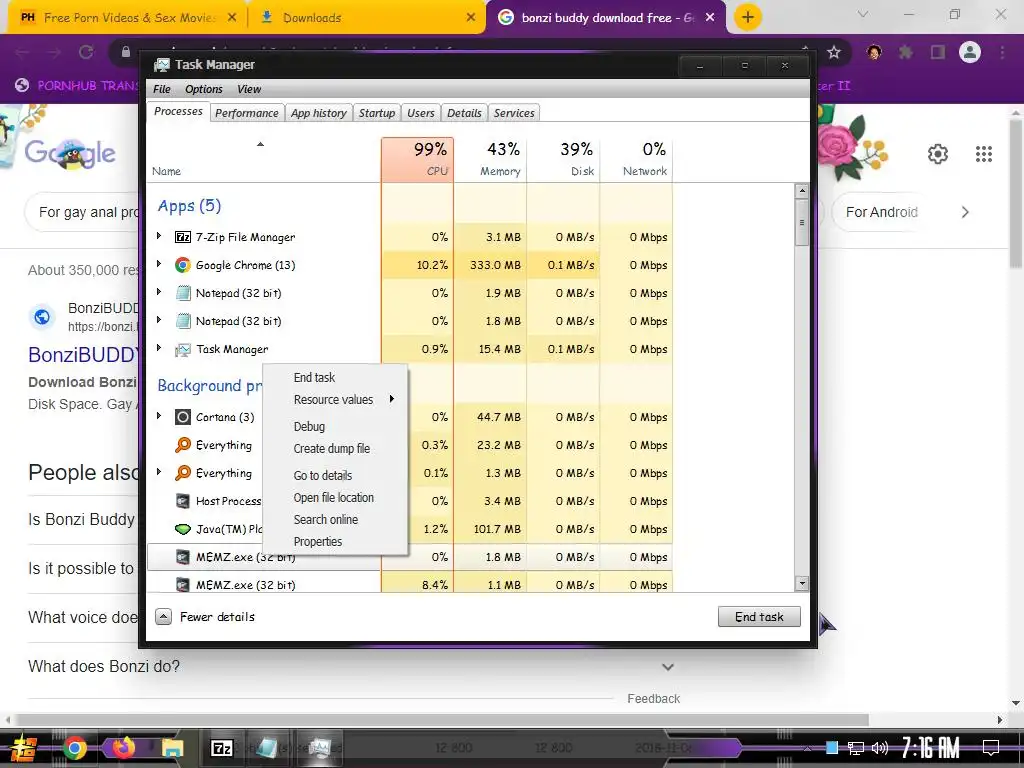Click the second MEMZ.exe process icon at the bottom
The image size is (1024, 768).
(183, 585)
